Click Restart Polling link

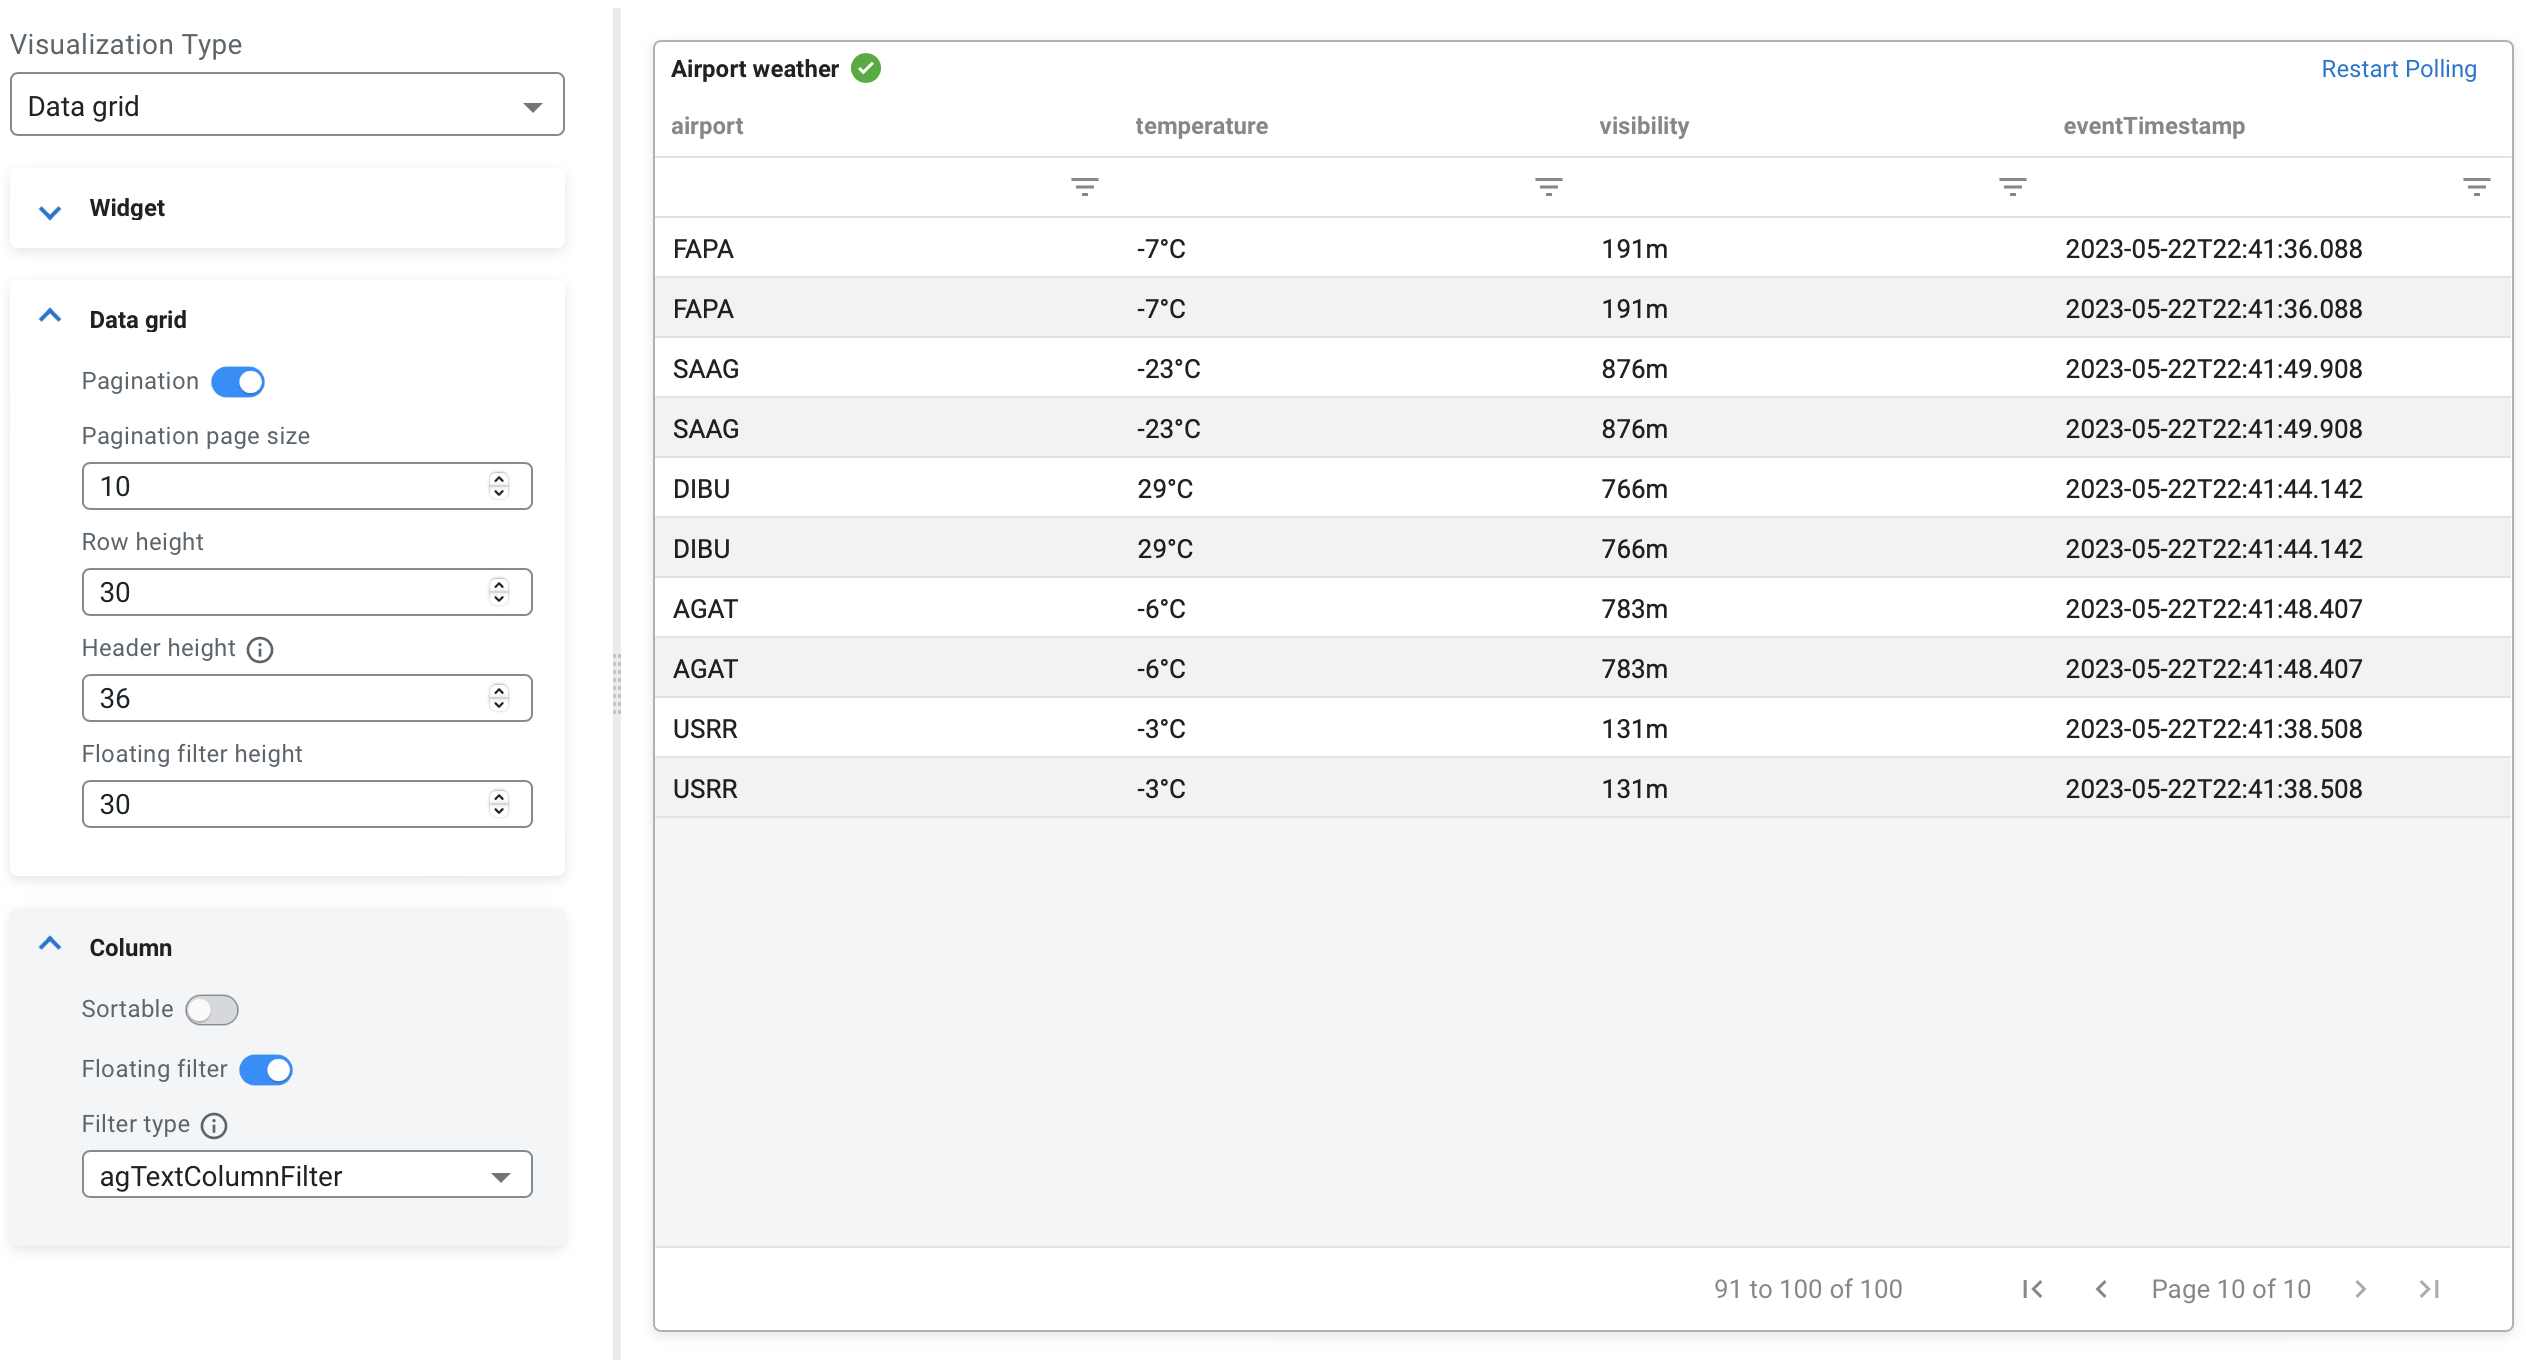point(2398,69)
